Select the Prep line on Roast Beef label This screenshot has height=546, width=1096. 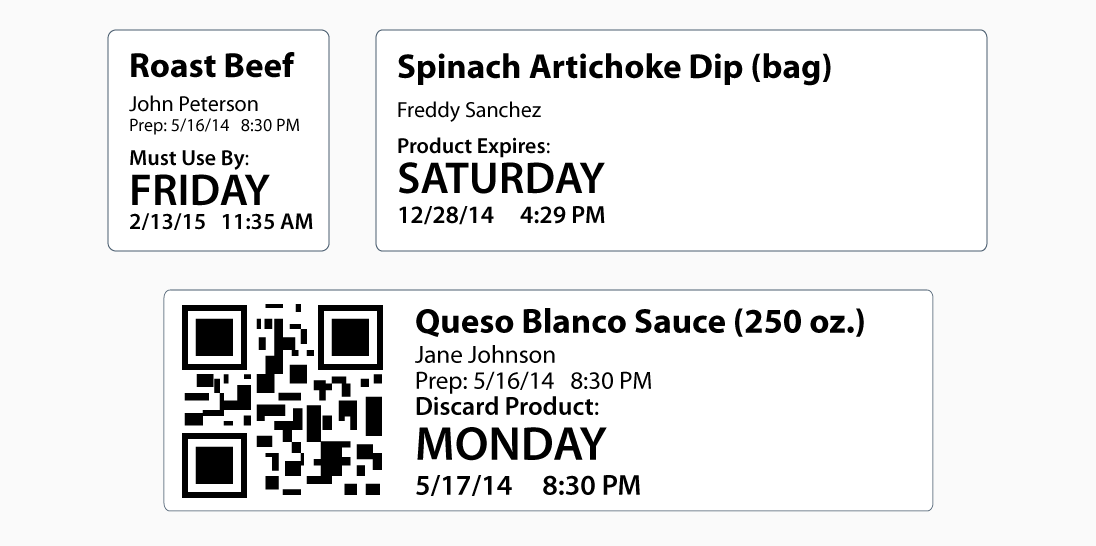pyautogui.click(x=214, y=126)
